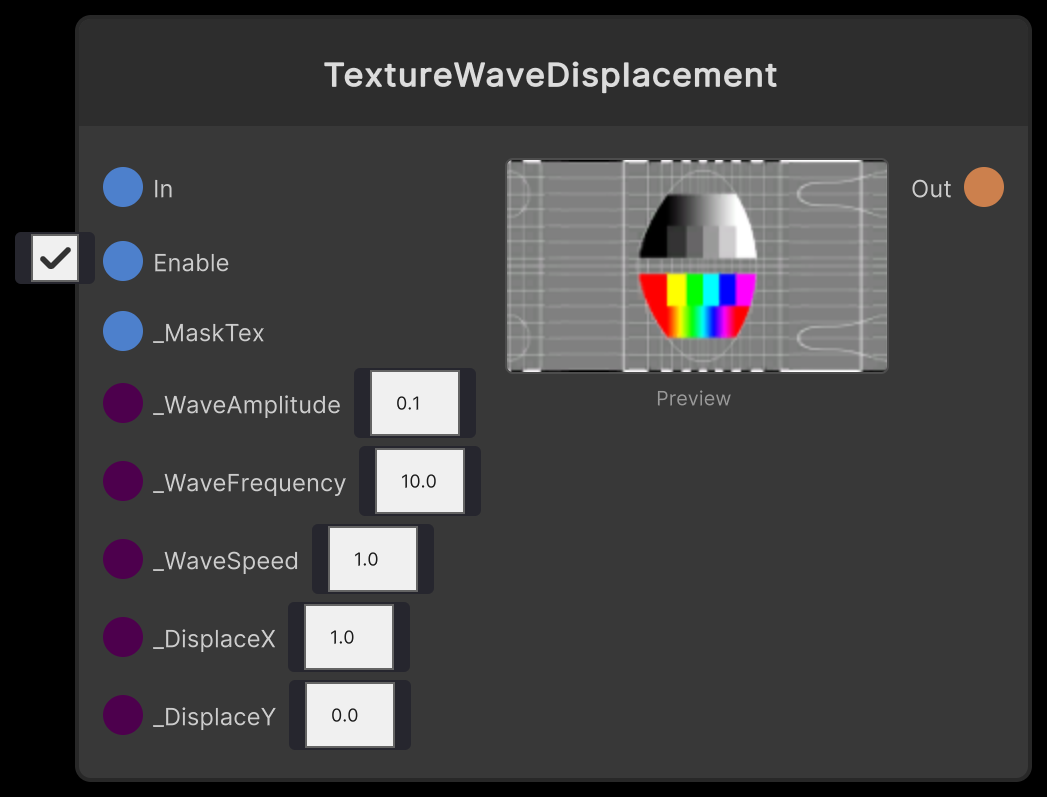Click the _DisplaceY input port
Screen dimensions: 1047x797
(x=122, y=715)
